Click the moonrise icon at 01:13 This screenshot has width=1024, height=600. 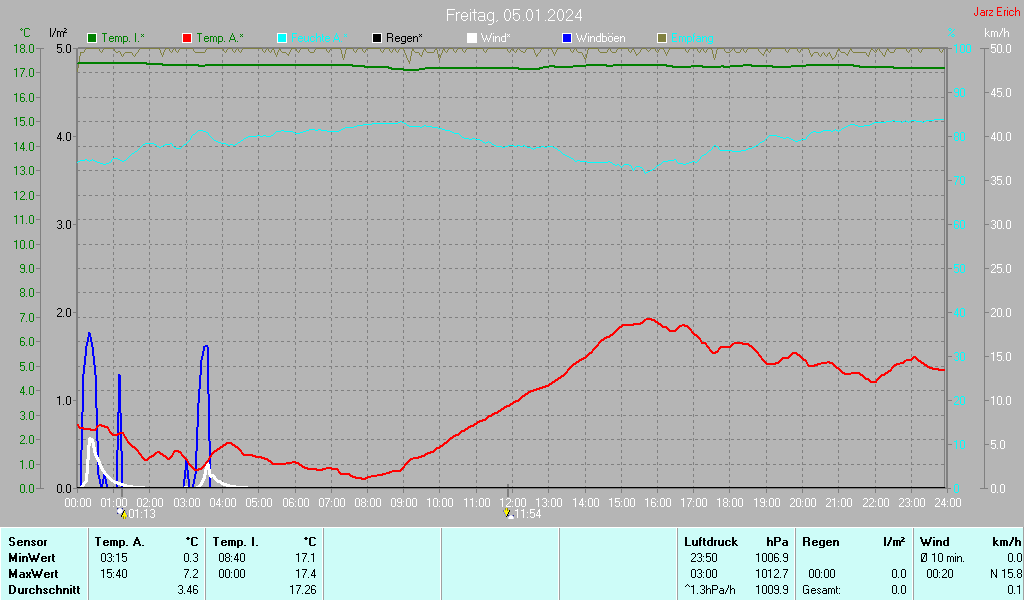(122, 514)
